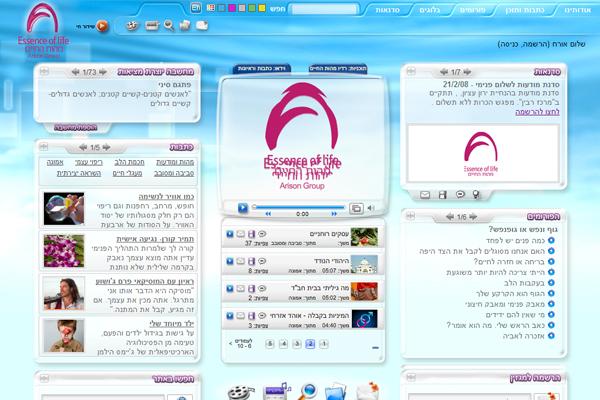Play the video in the main player
600x400 pixels.
click(x=243, y=208)
